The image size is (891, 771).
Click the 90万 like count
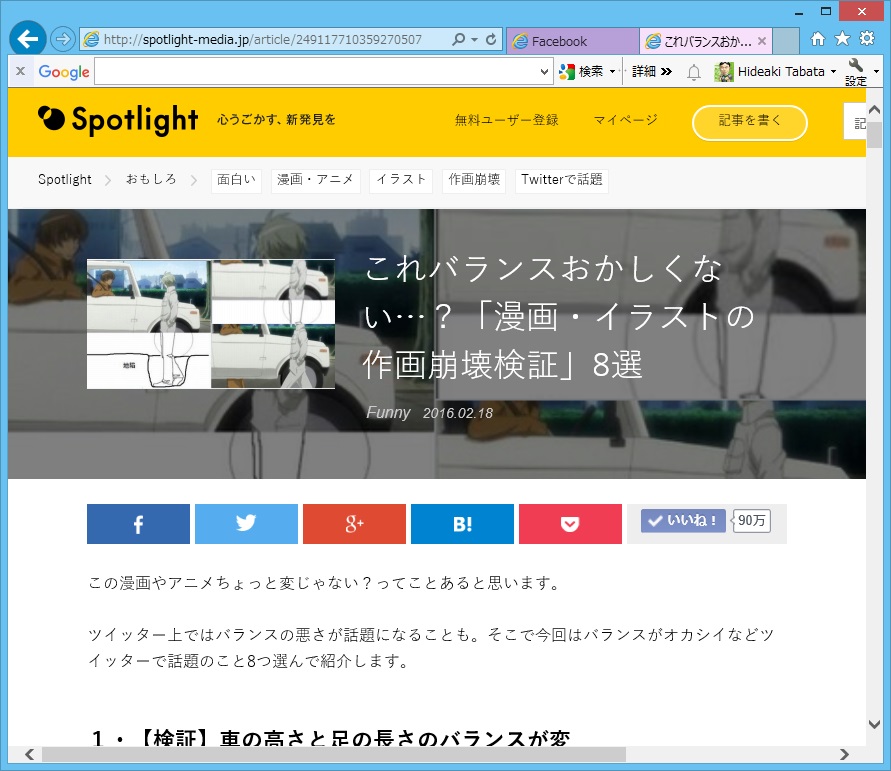[751, 520]
